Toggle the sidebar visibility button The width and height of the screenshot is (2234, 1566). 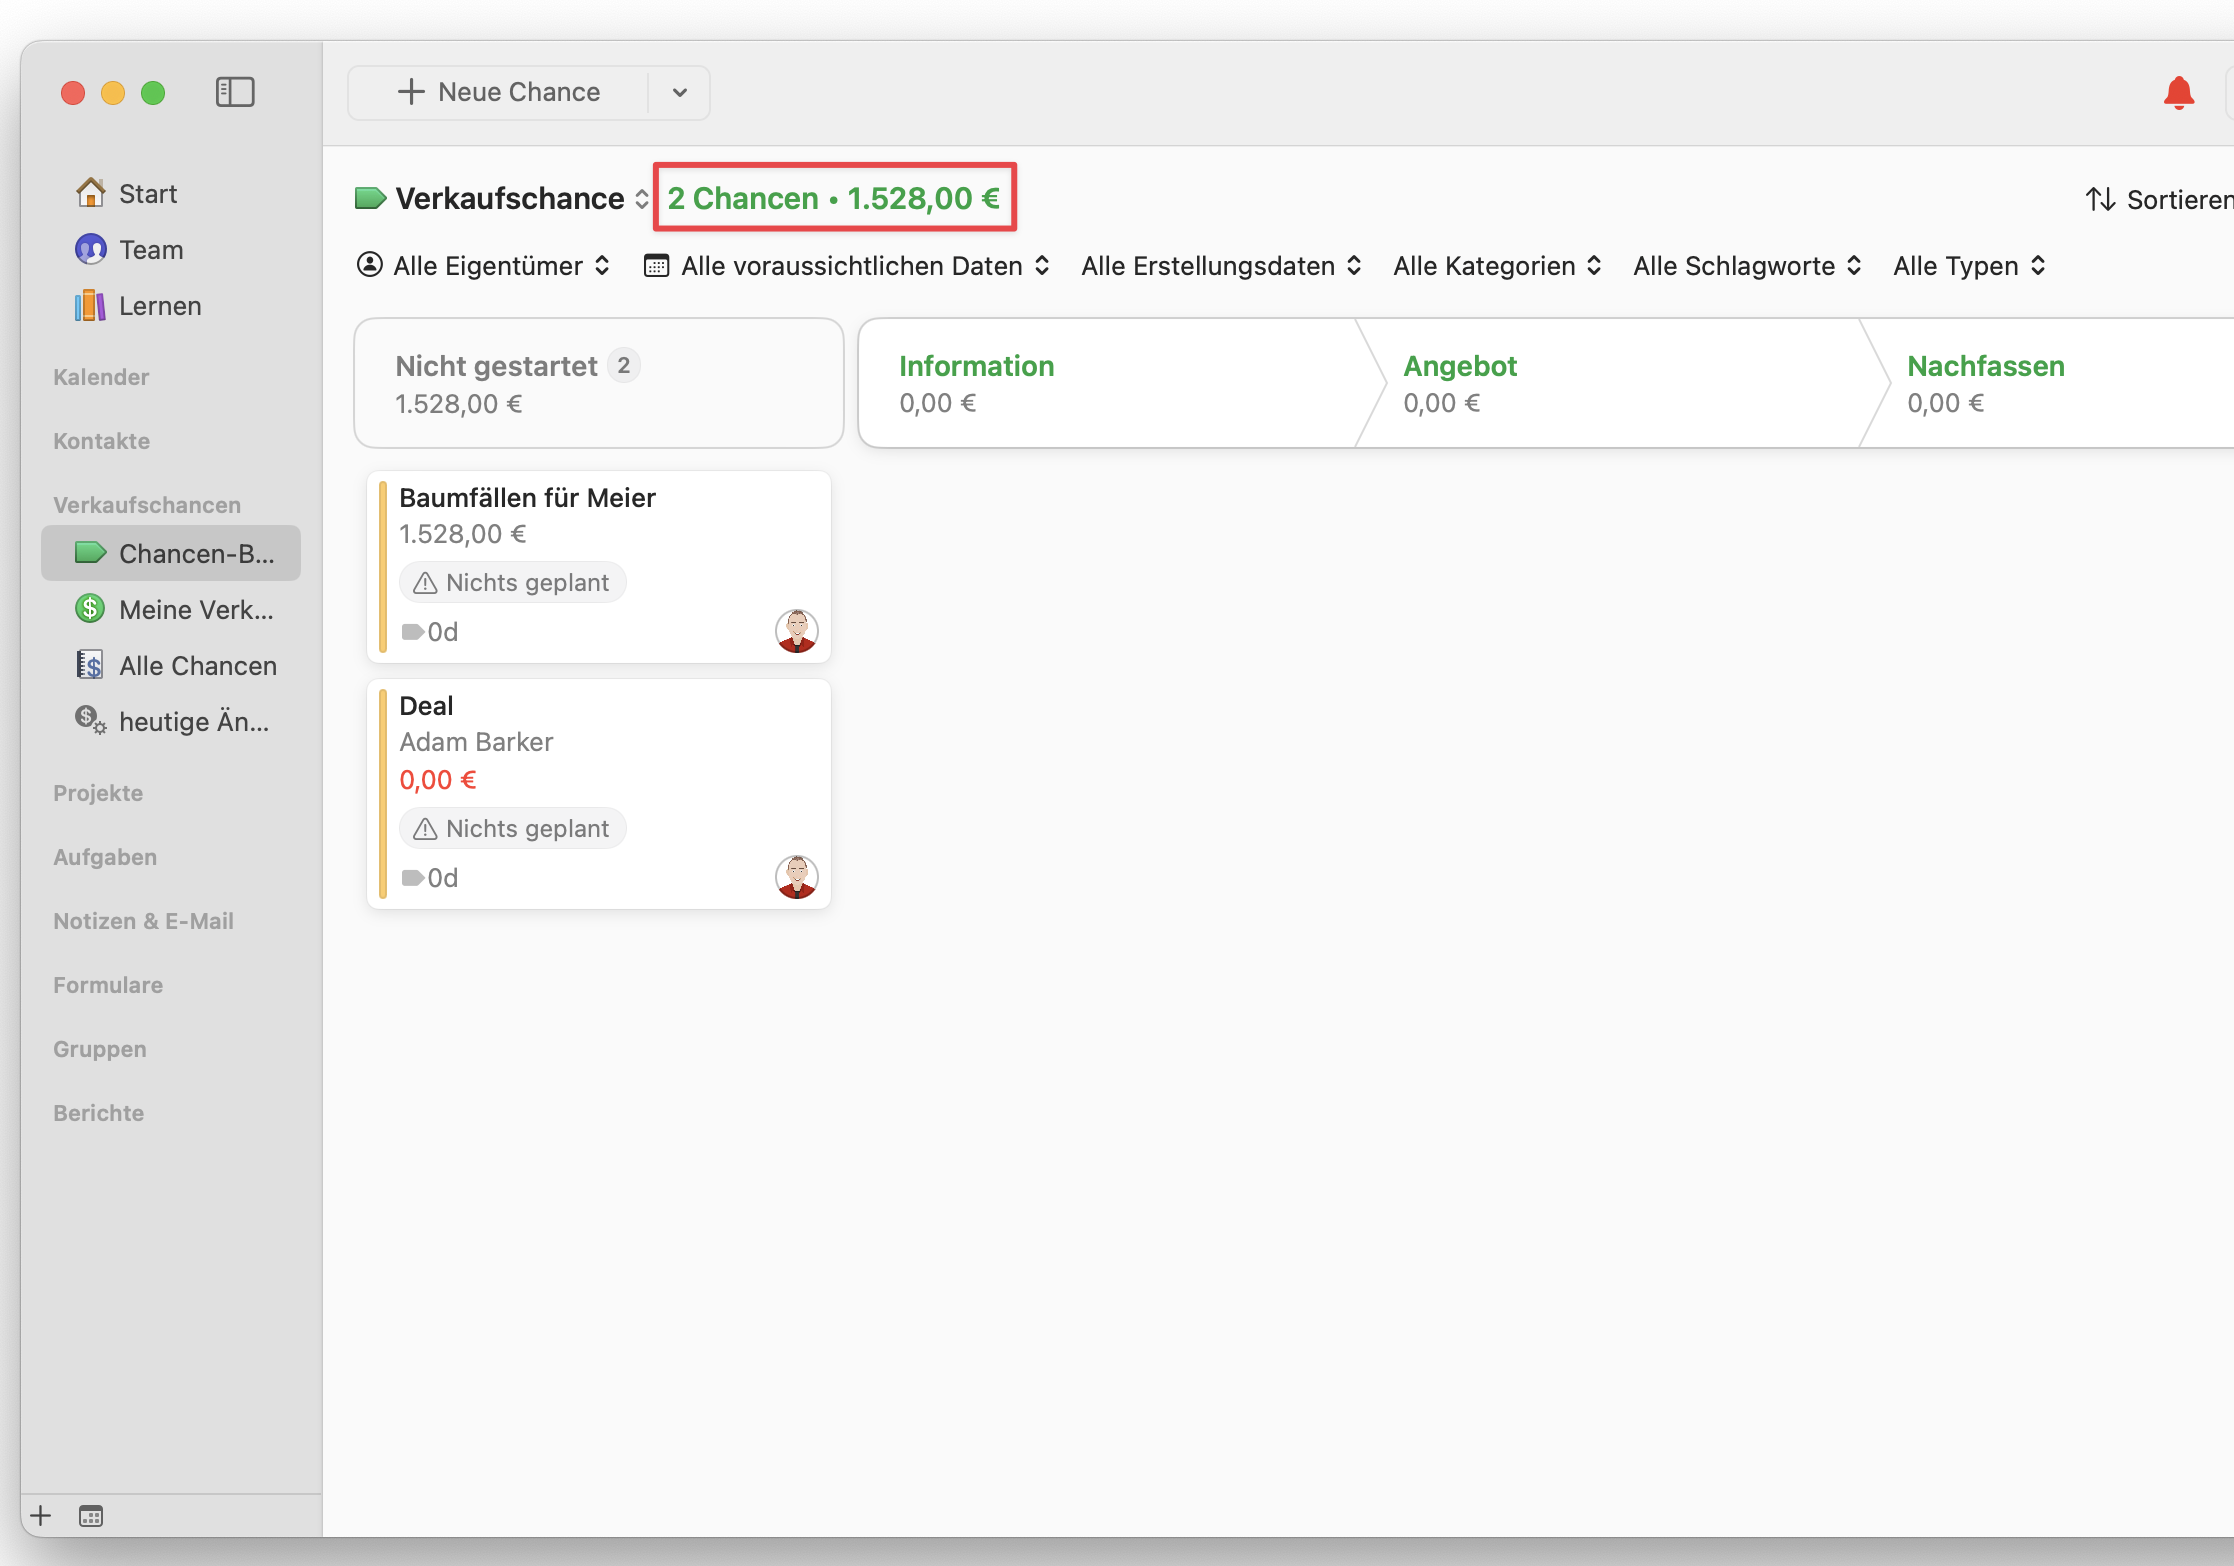pos(235,92)
